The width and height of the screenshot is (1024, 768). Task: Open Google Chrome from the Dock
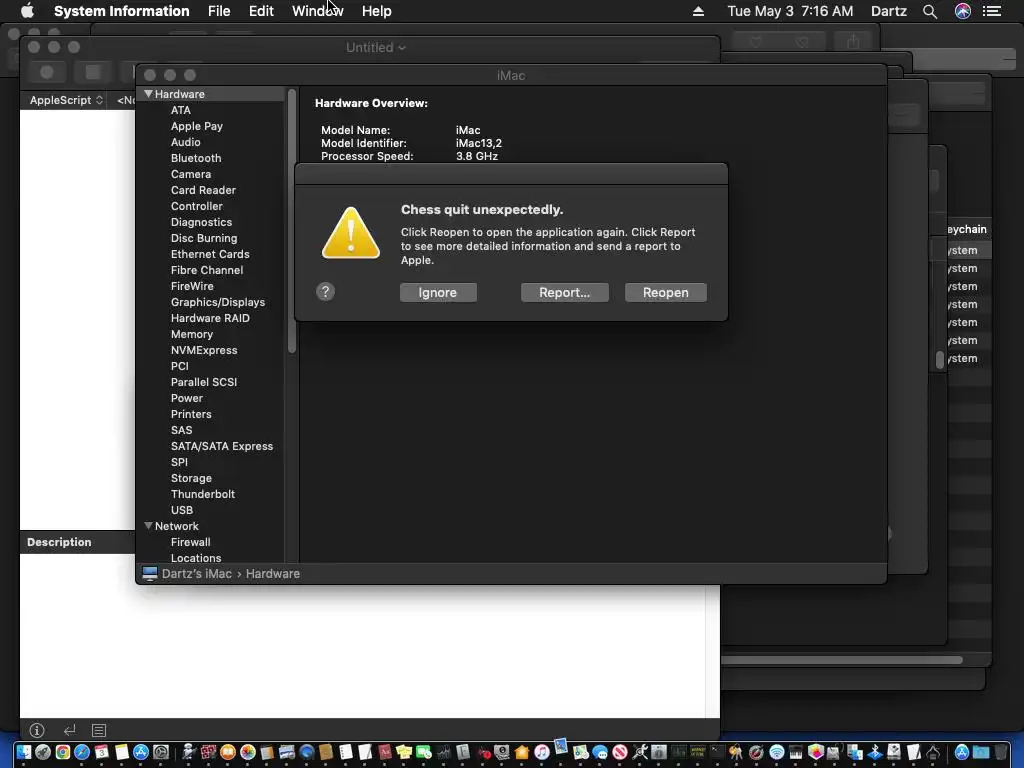[63, 752]
